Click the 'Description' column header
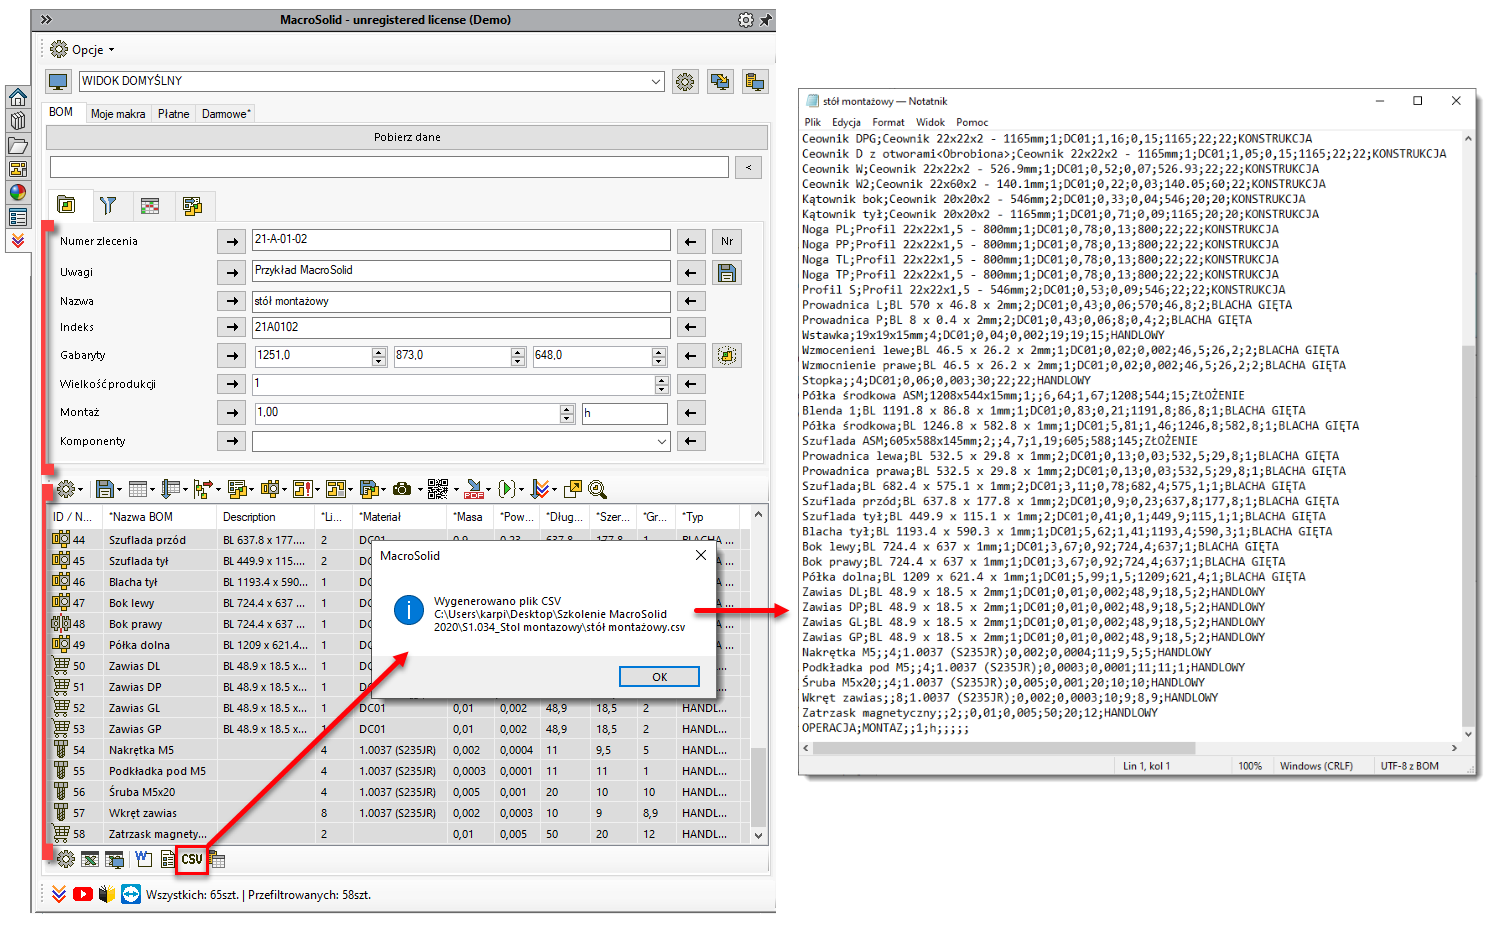1489x927 pixels. [x=266, y=517]
